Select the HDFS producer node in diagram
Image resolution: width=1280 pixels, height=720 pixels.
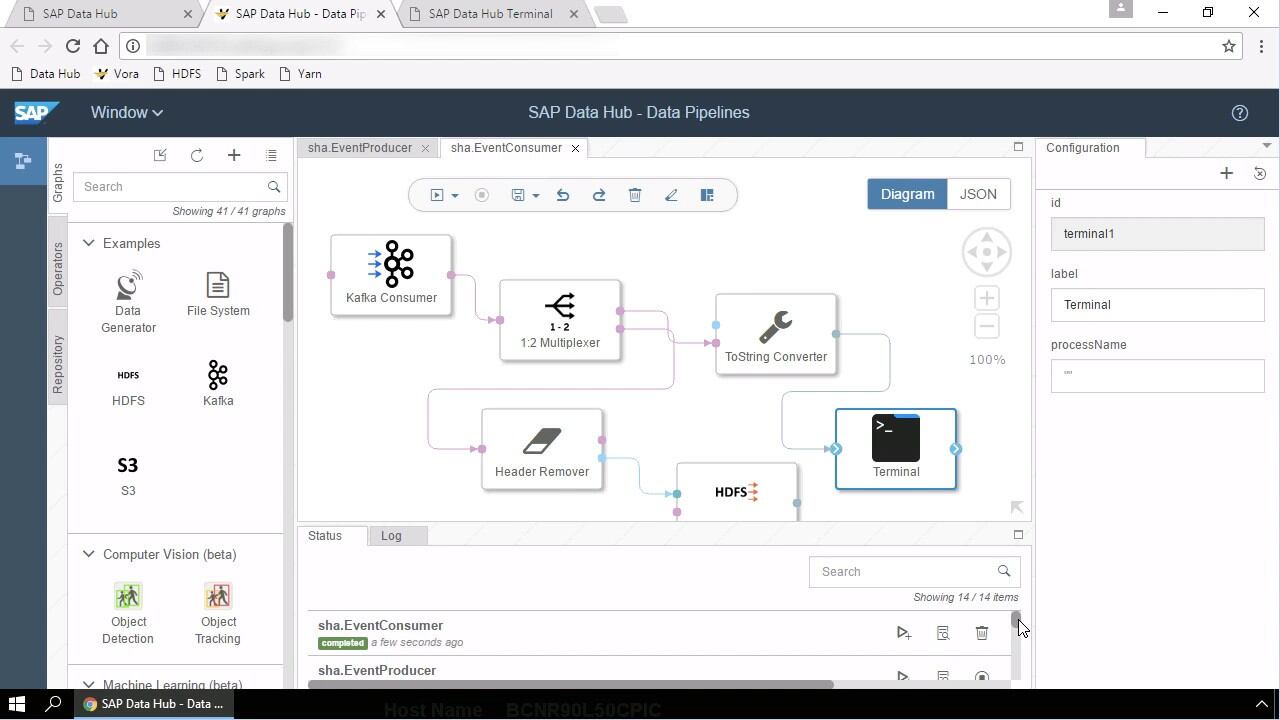[x=737, y=491]
